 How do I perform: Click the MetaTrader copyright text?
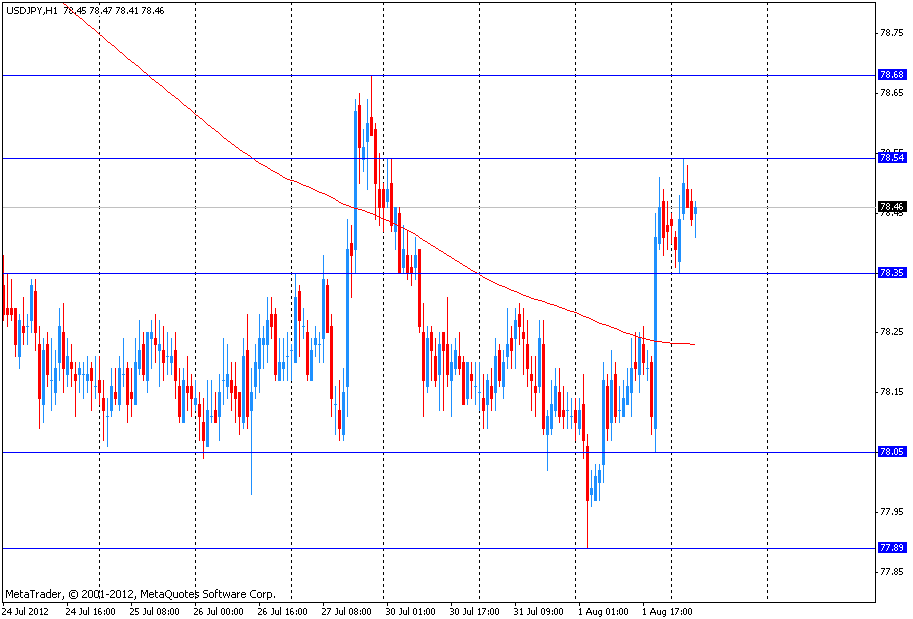pos(140,593)
